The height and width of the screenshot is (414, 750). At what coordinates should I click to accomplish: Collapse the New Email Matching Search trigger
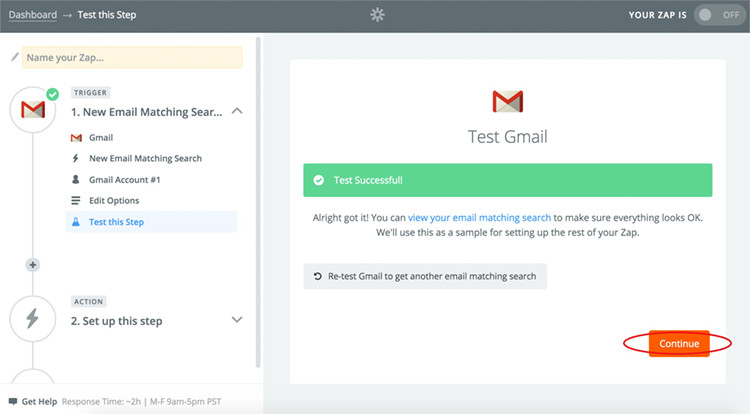click(x=237, y=112)
